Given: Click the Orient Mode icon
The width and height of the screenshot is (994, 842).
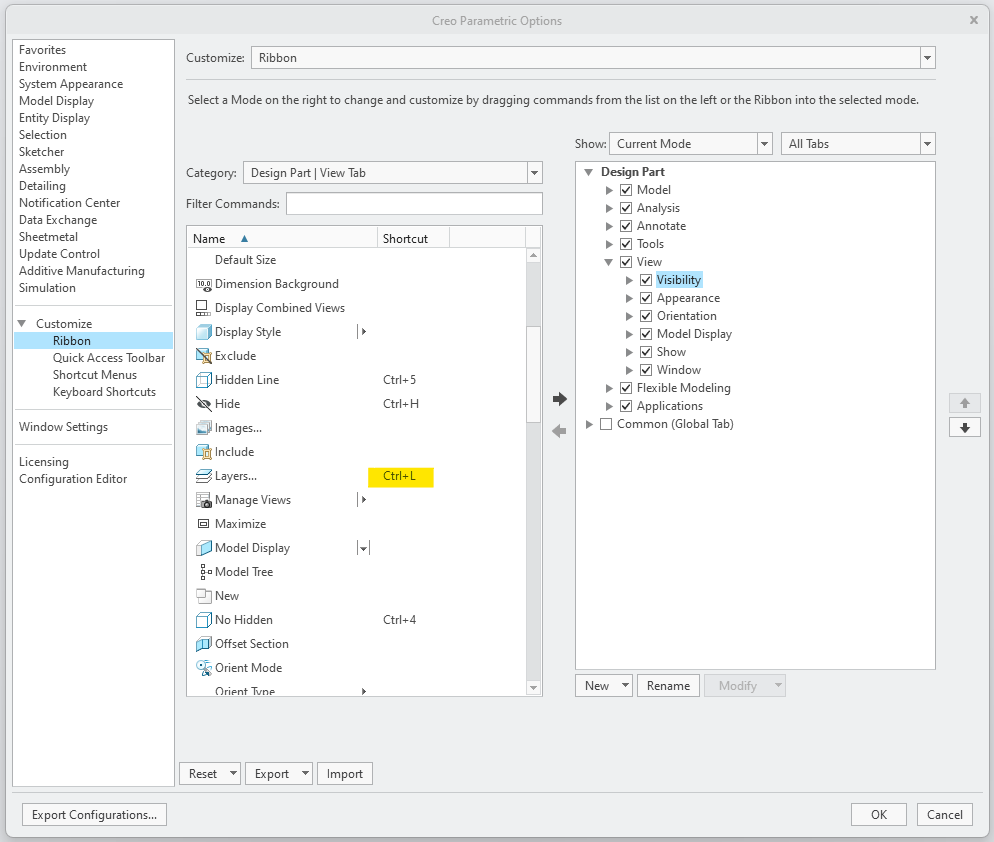Looking at the screenshot, I should [x=204, y=668].
